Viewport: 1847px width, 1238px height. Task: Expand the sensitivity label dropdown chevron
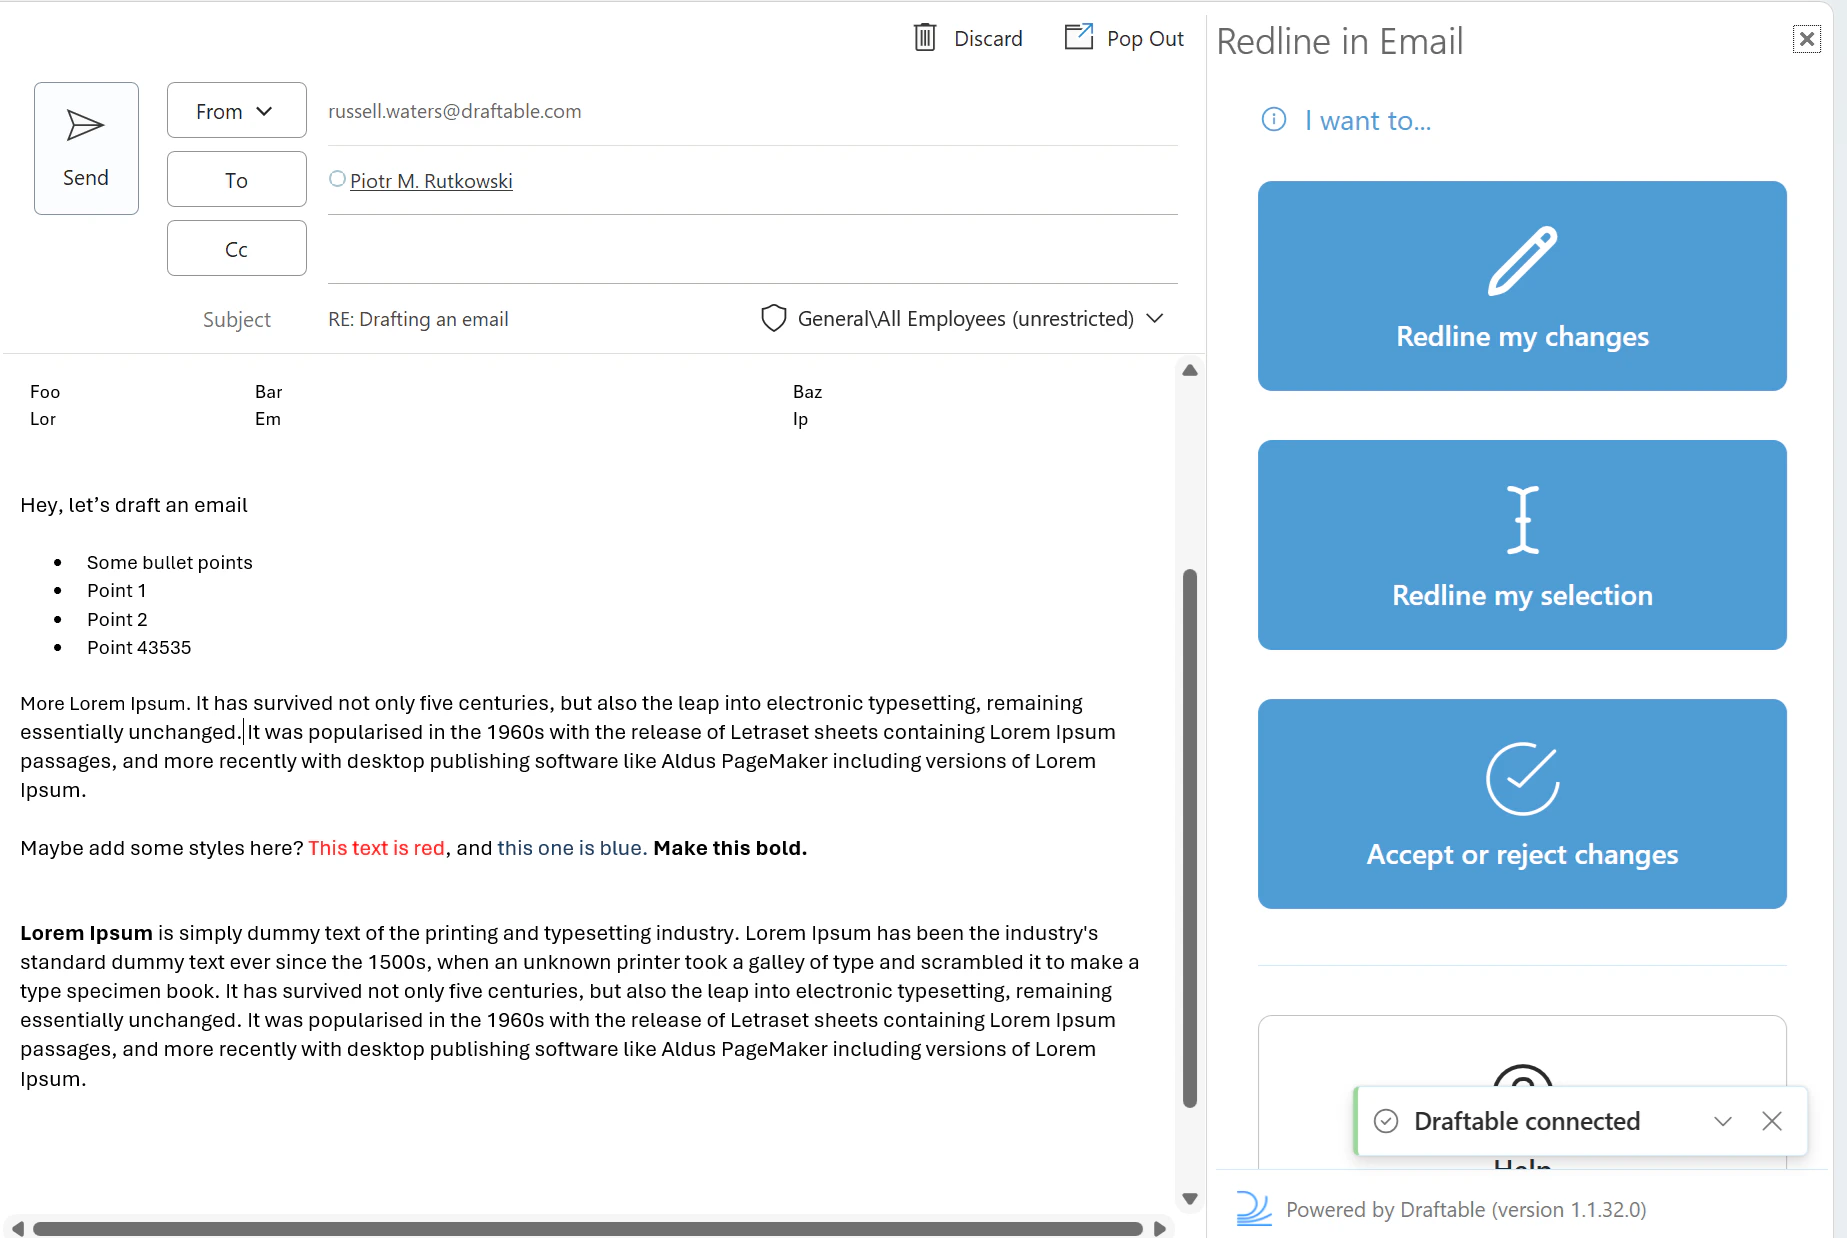point(1155,318)
